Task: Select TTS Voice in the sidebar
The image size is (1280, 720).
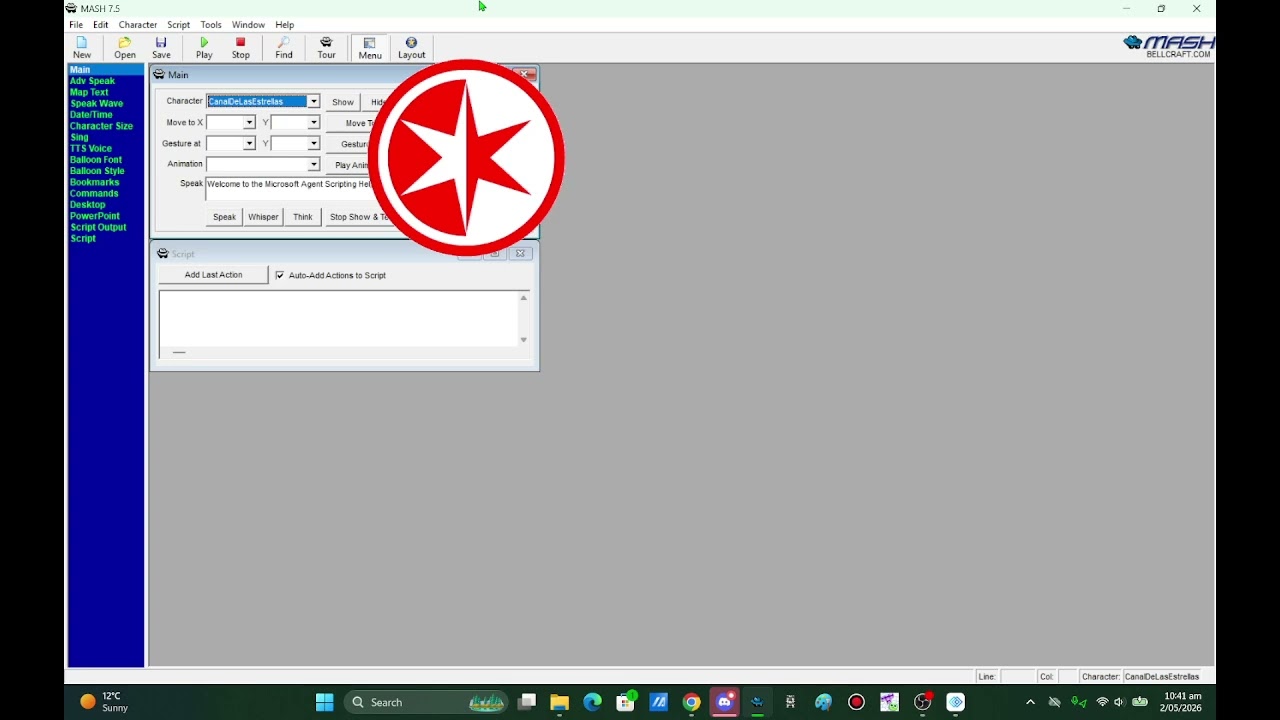Action: click(90, 148)
